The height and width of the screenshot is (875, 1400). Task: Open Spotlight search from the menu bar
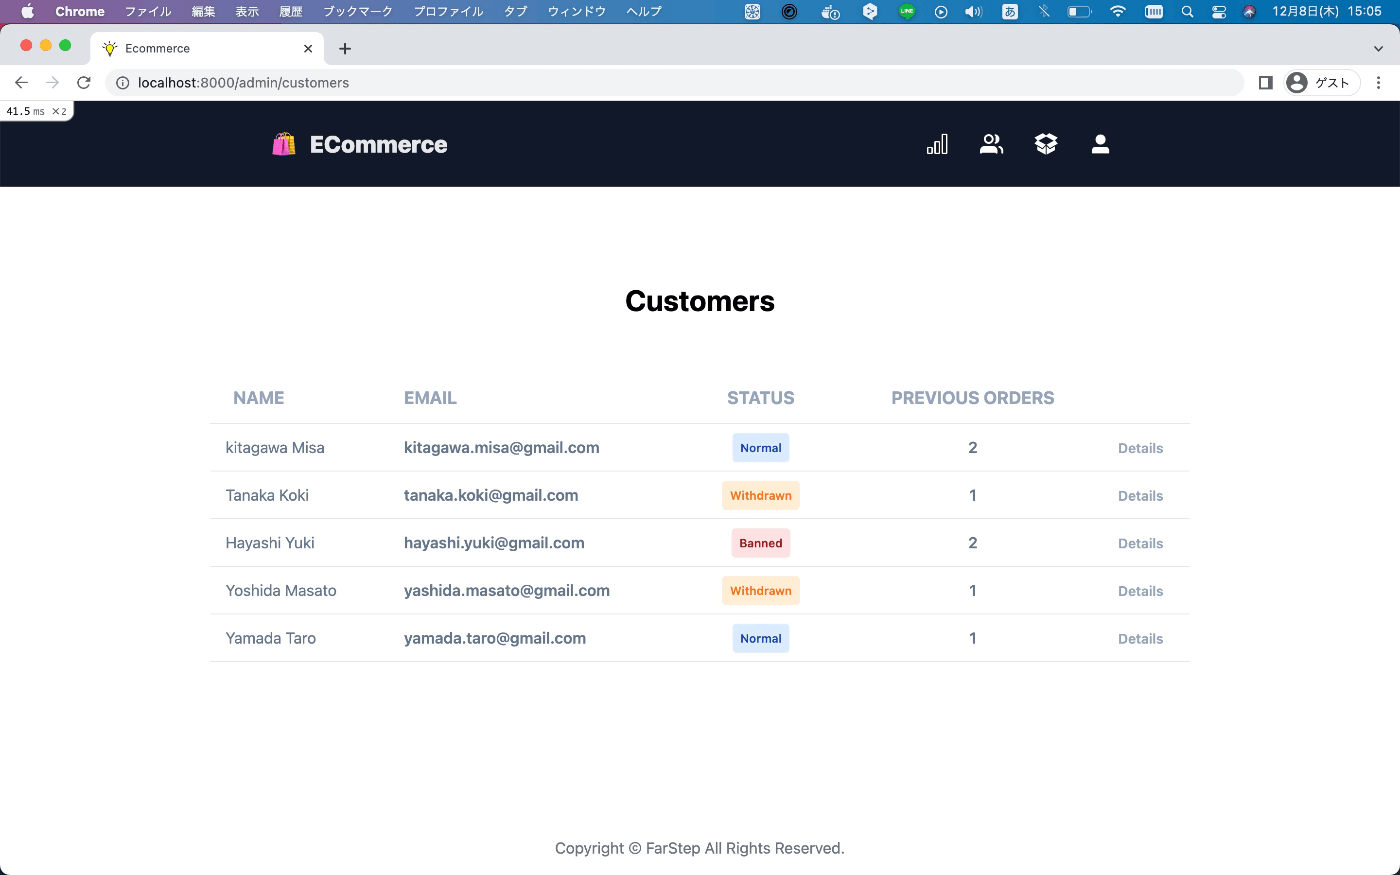click(1186, 11)
